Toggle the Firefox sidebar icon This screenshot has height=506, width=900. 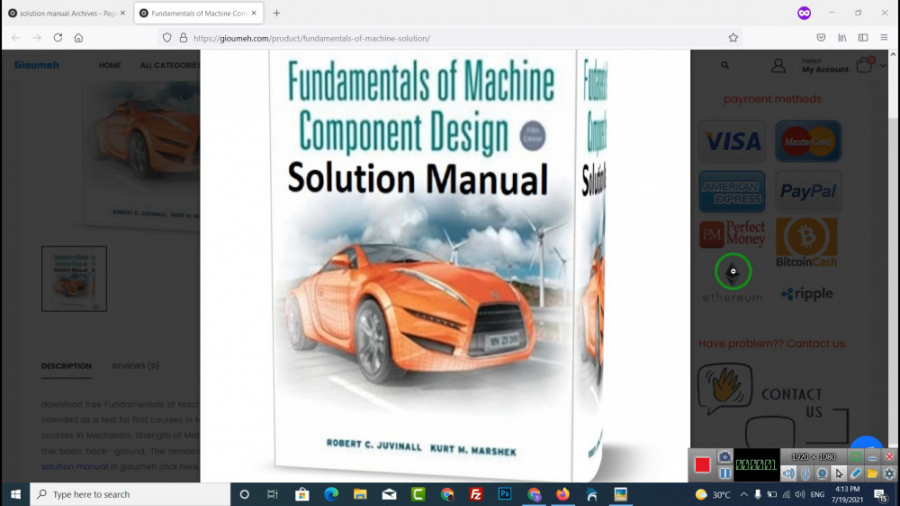point(863,38)
